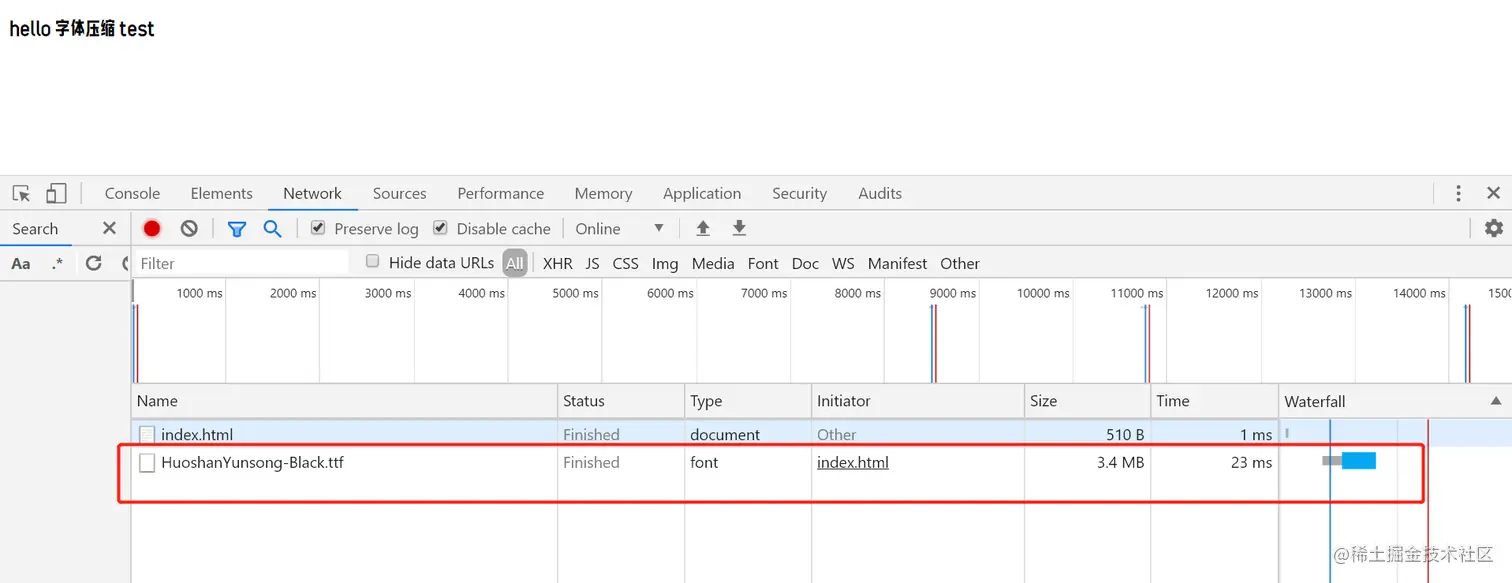This screenshot has width=1512, height=583.
Task: Enable Hide data URLs checkbox
Action: (373, 262)
